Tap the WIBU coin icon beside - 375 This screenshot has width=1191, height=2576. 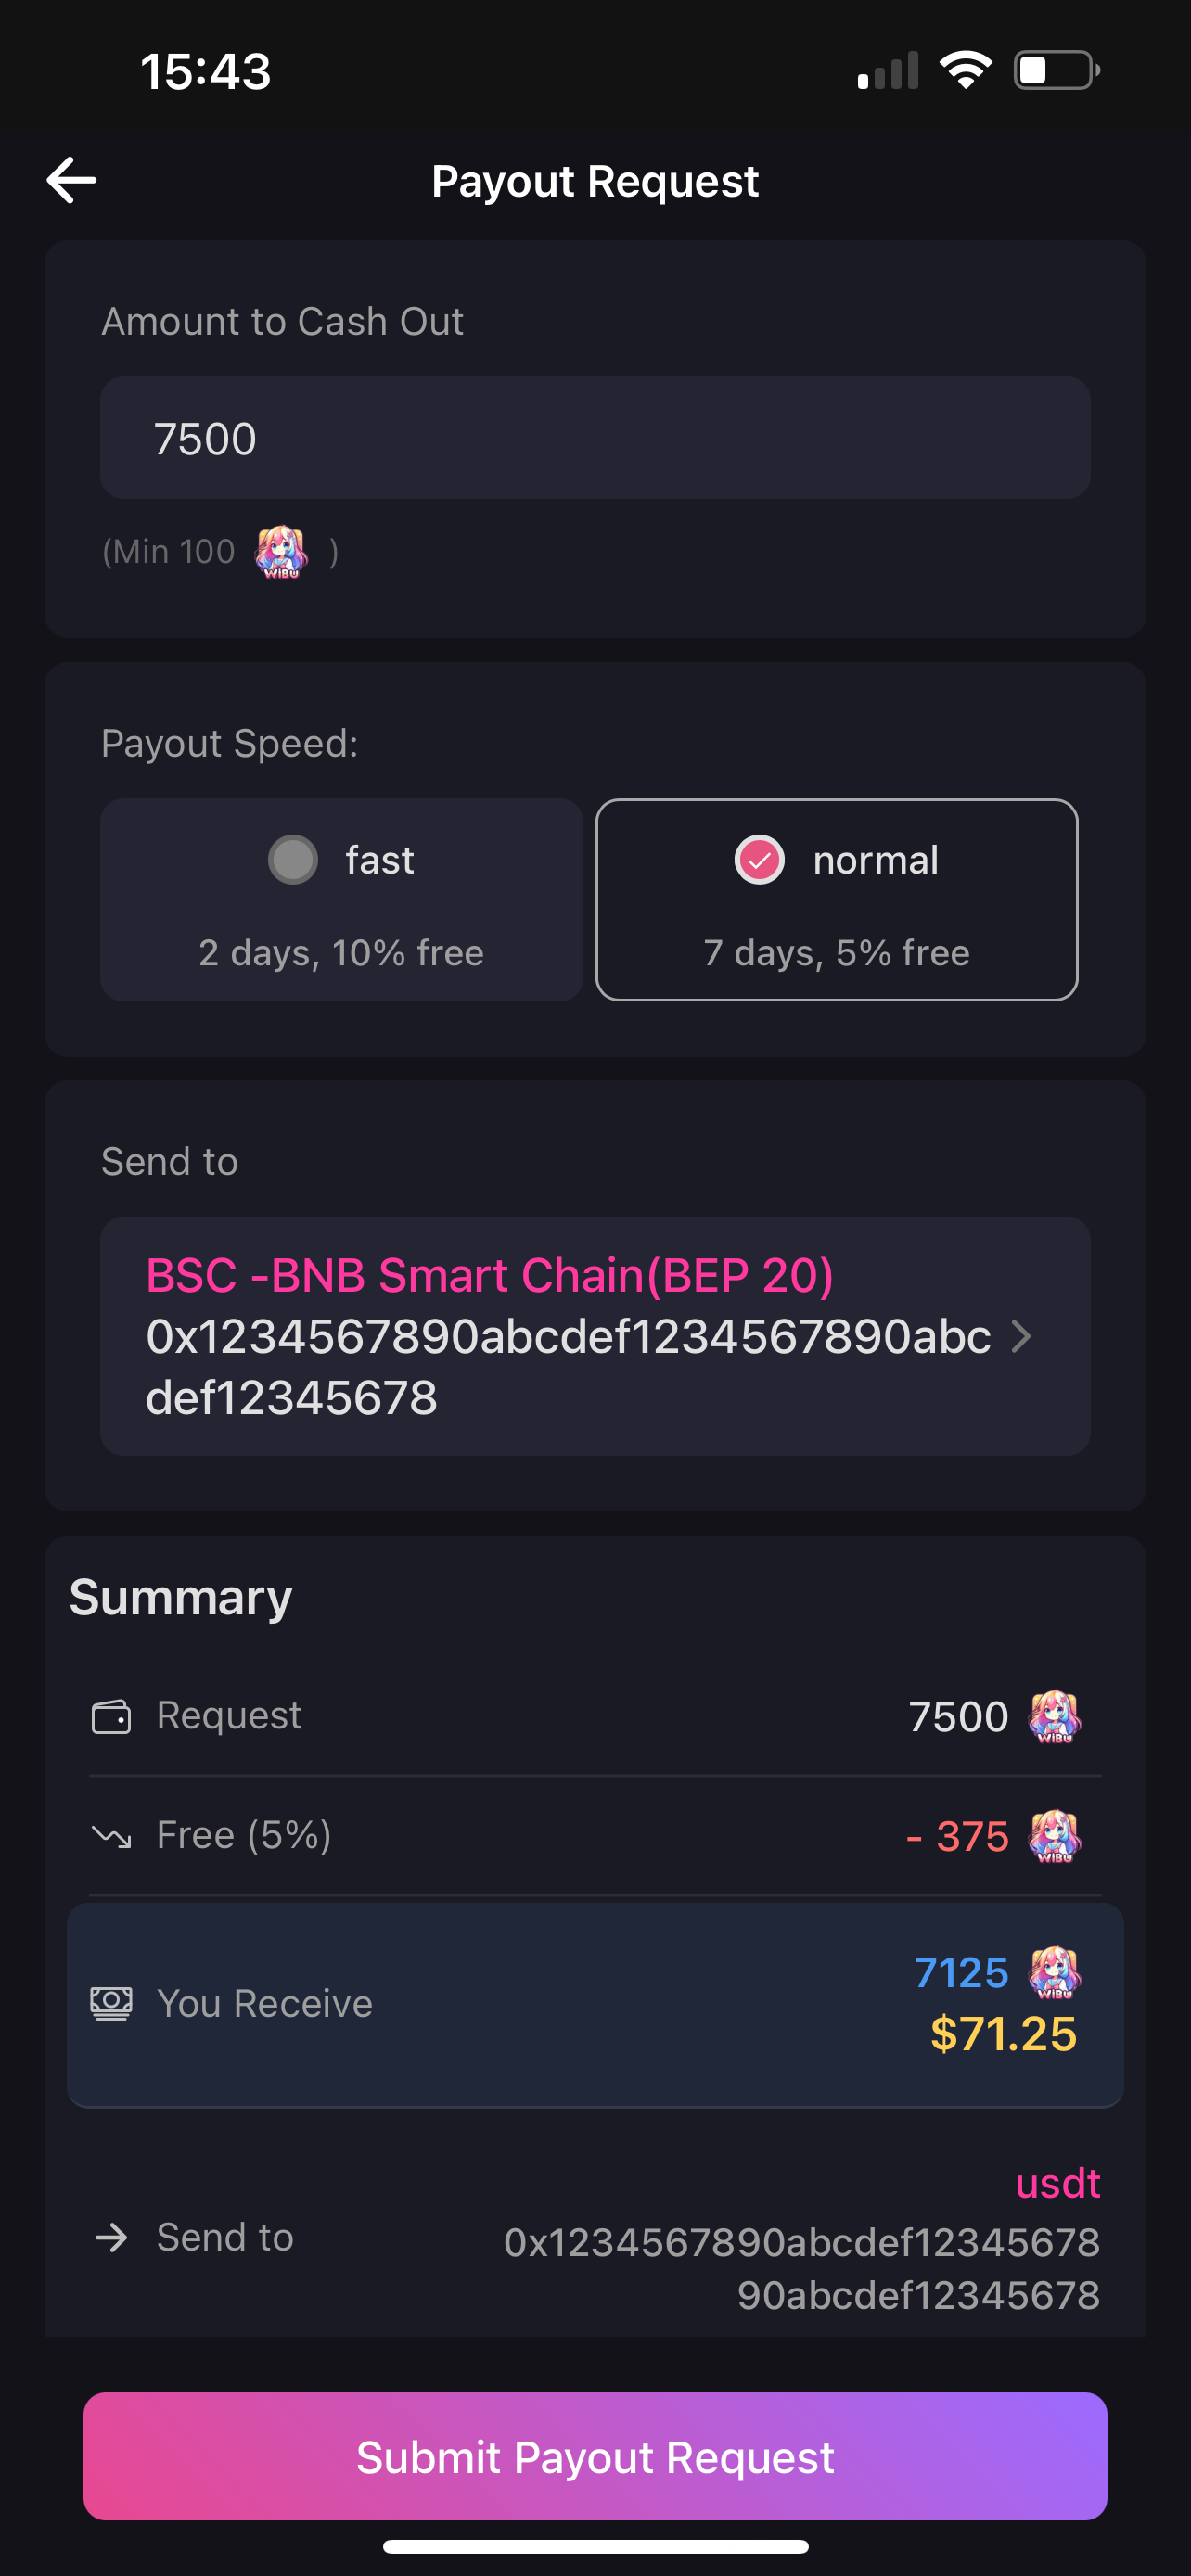pyautogui.click(x=1055, y=1837)
